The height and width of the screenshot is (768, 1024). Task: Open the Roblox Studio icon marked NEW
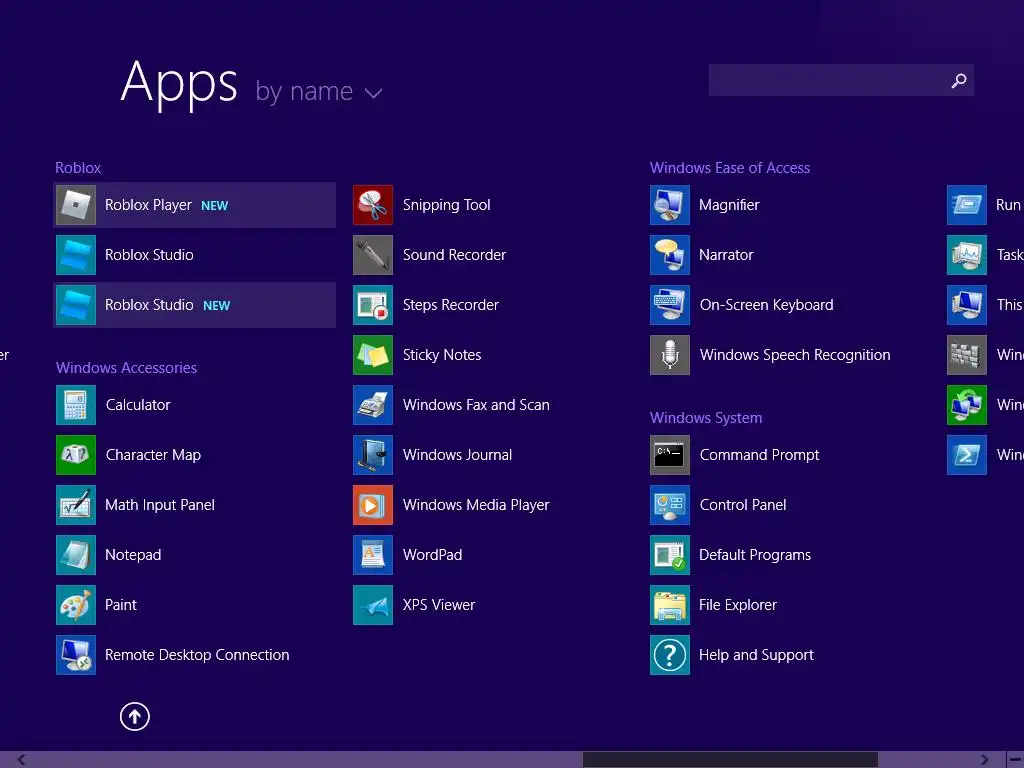click(x=76, y=305)
